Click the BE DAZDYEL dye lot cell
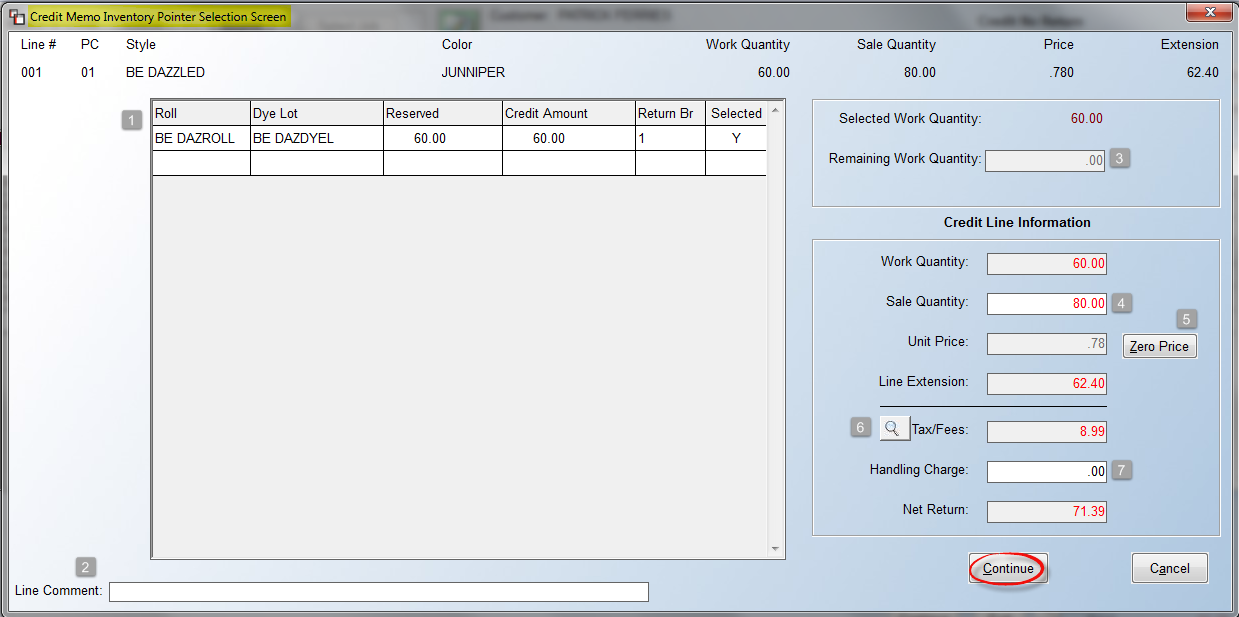Image resolution: width=1239 pixels, height=617 pixels. point(316,138)
